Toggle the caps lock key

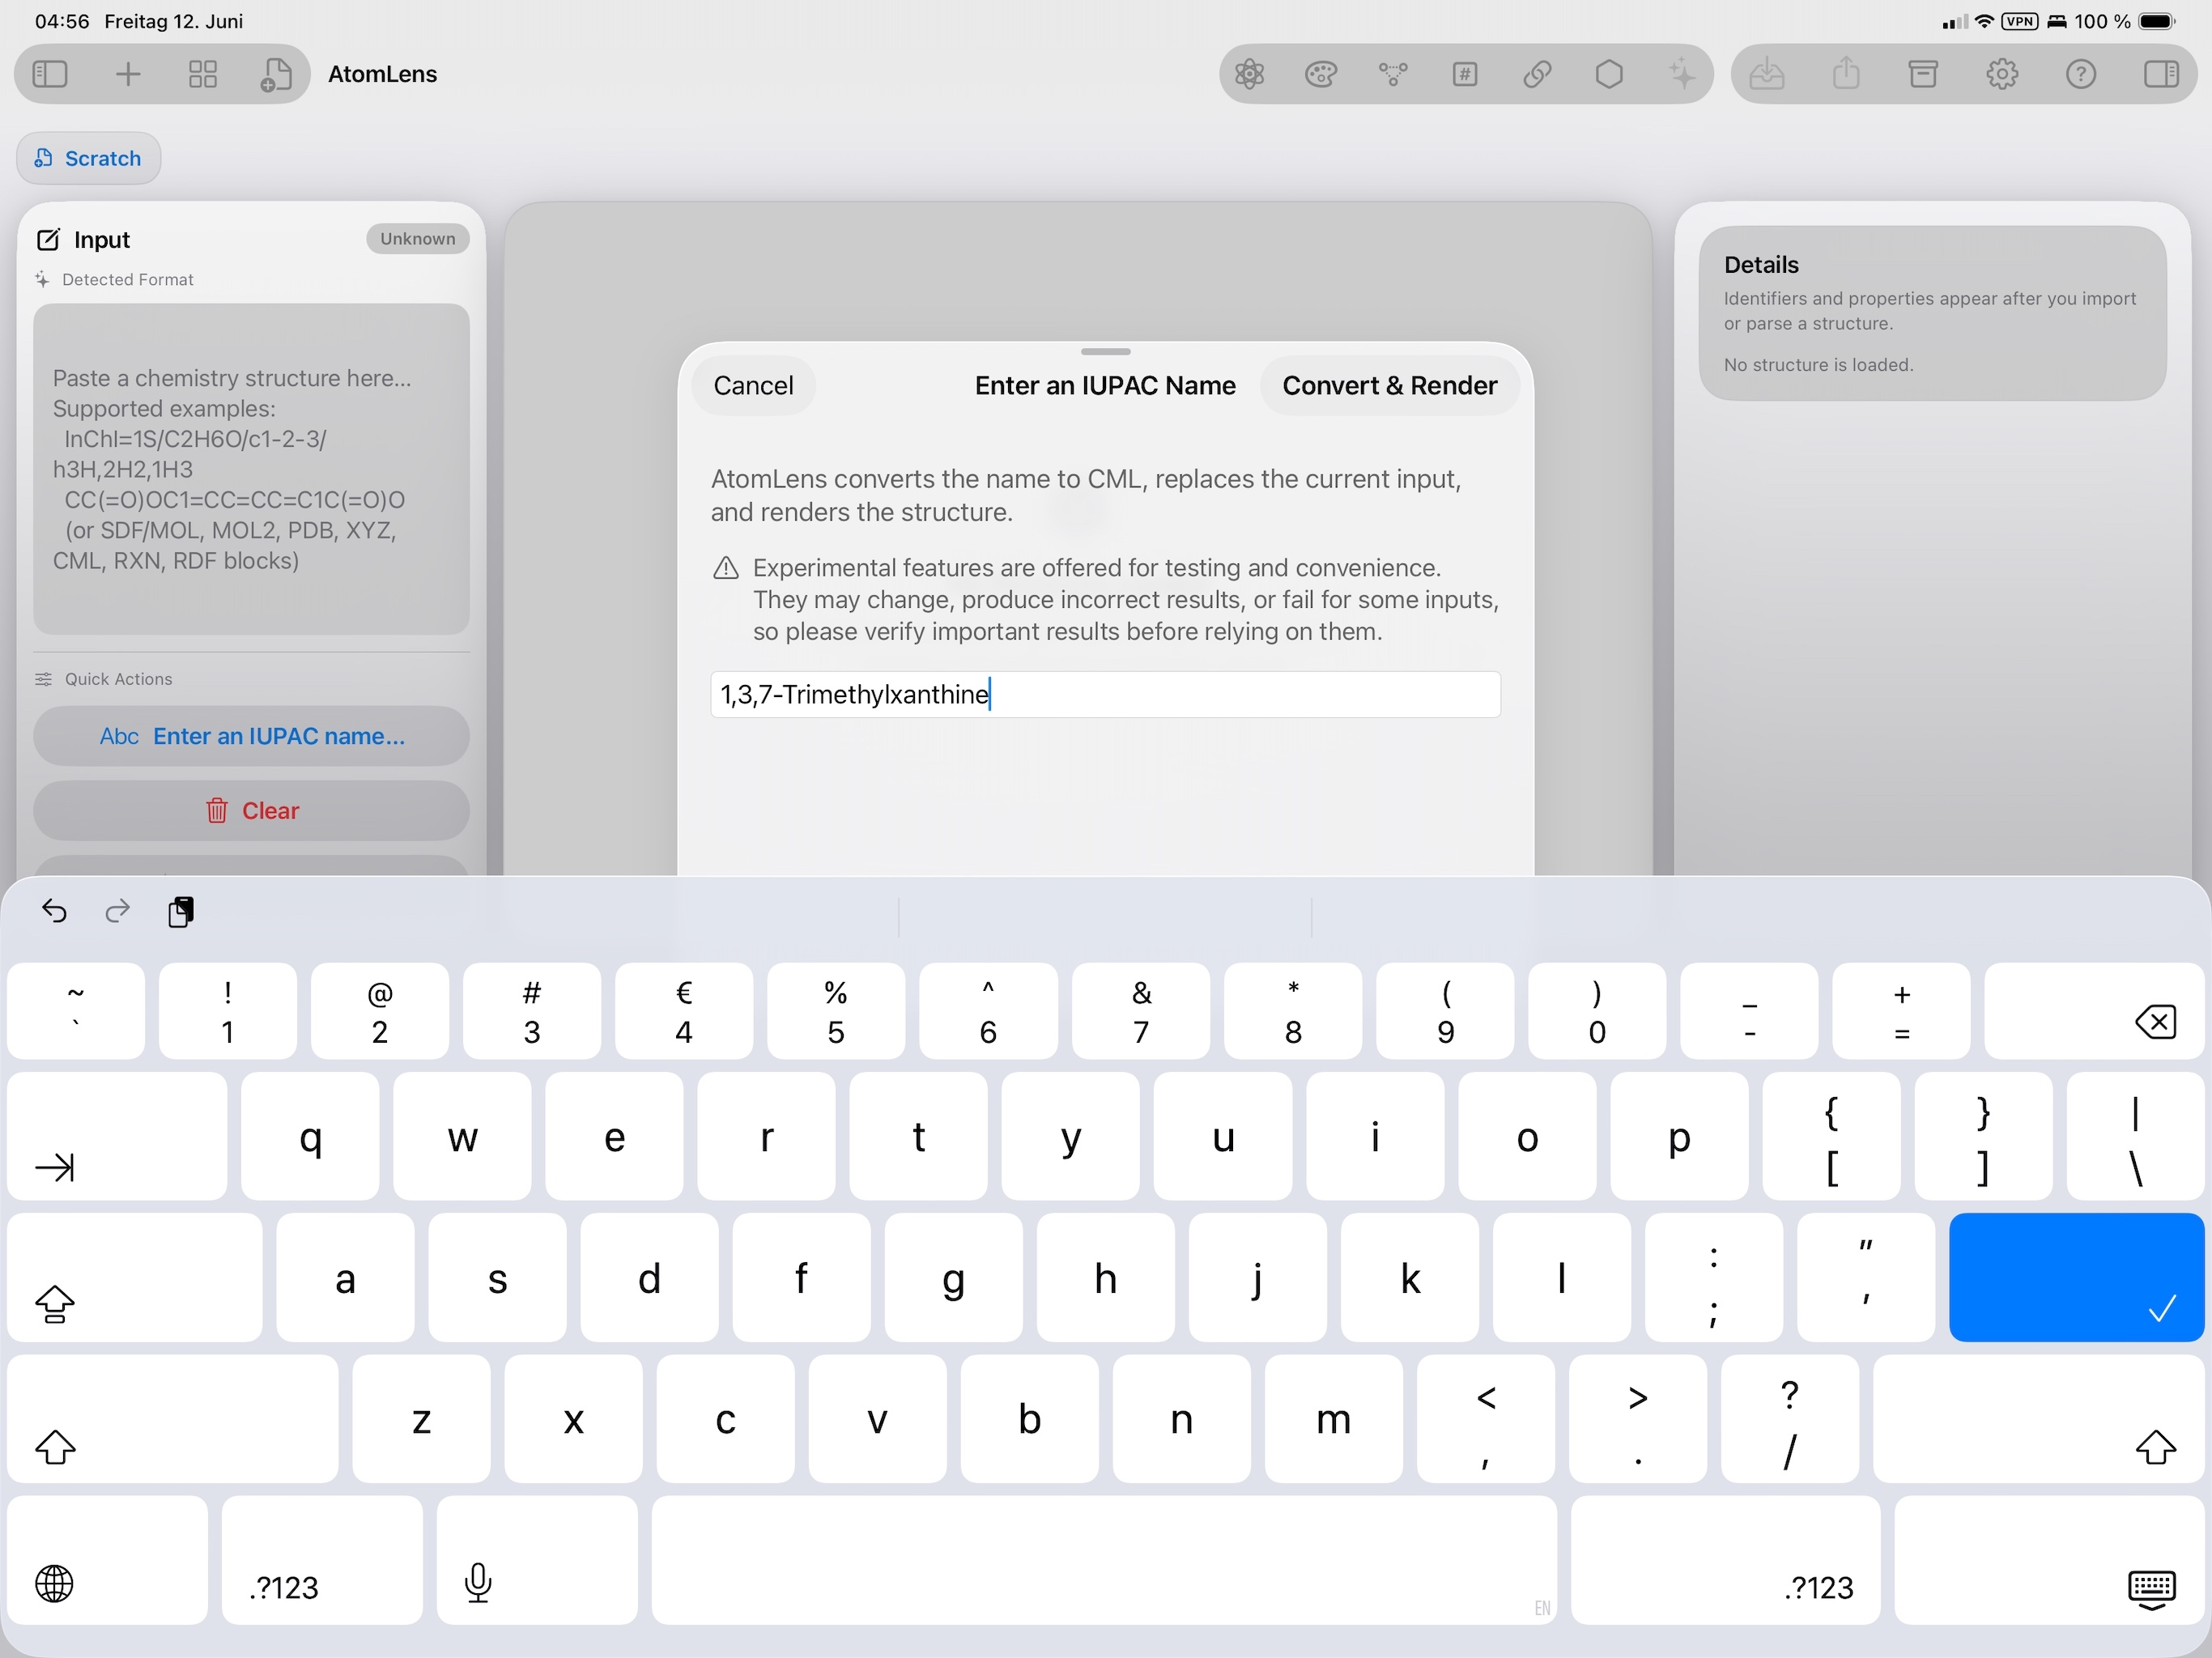tap(135, 1277)
